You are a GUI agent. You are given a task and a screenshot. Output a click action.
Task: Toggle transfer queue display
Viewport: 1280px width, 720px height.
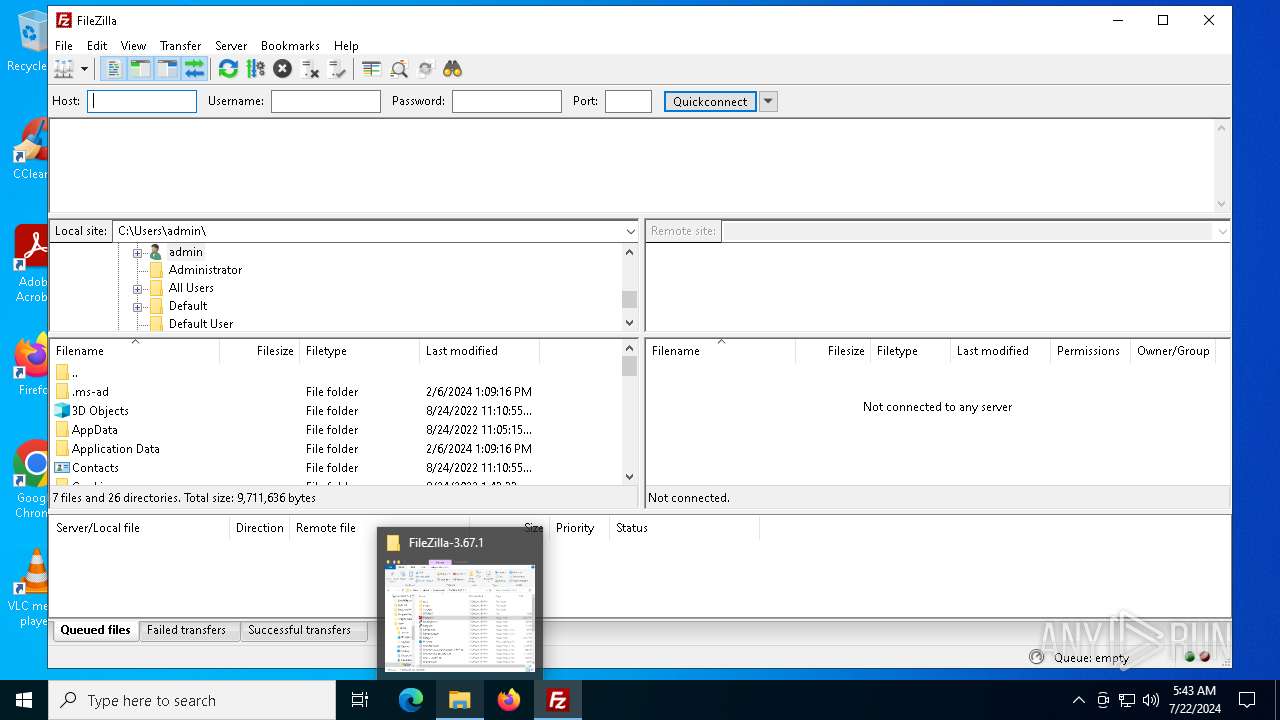click(x=194, y=69)
